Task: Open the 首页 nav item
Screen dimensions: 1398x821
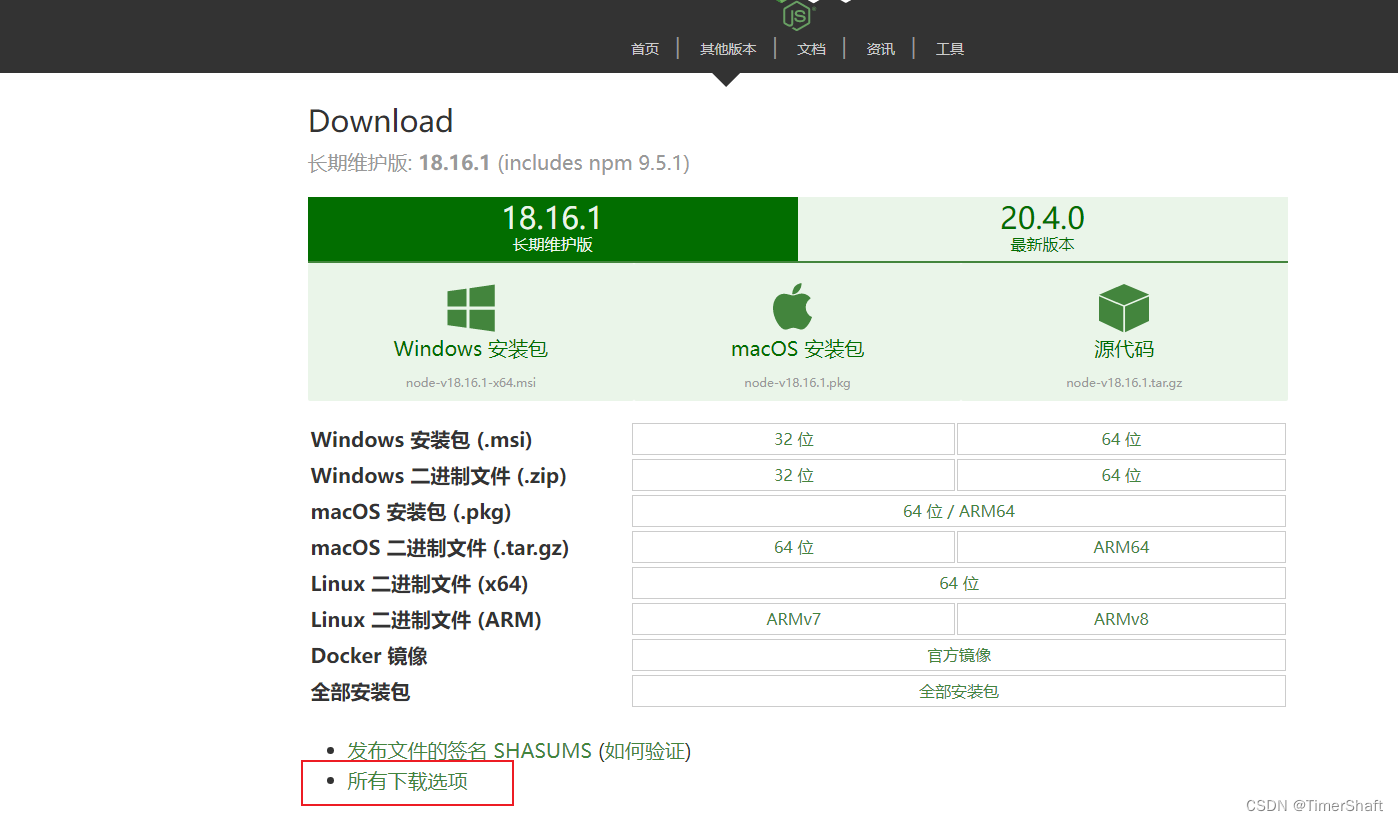Action: point(645,49)
